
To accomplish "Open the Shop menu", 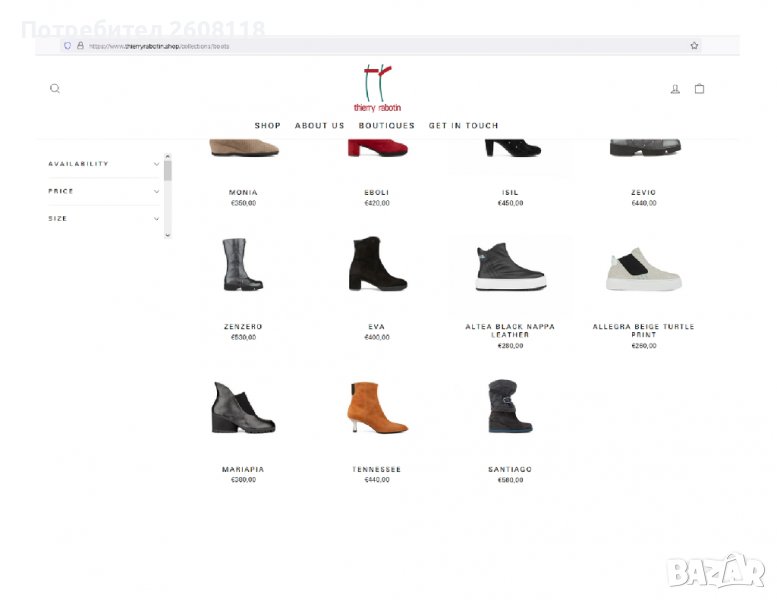I will tap(267, 126).
